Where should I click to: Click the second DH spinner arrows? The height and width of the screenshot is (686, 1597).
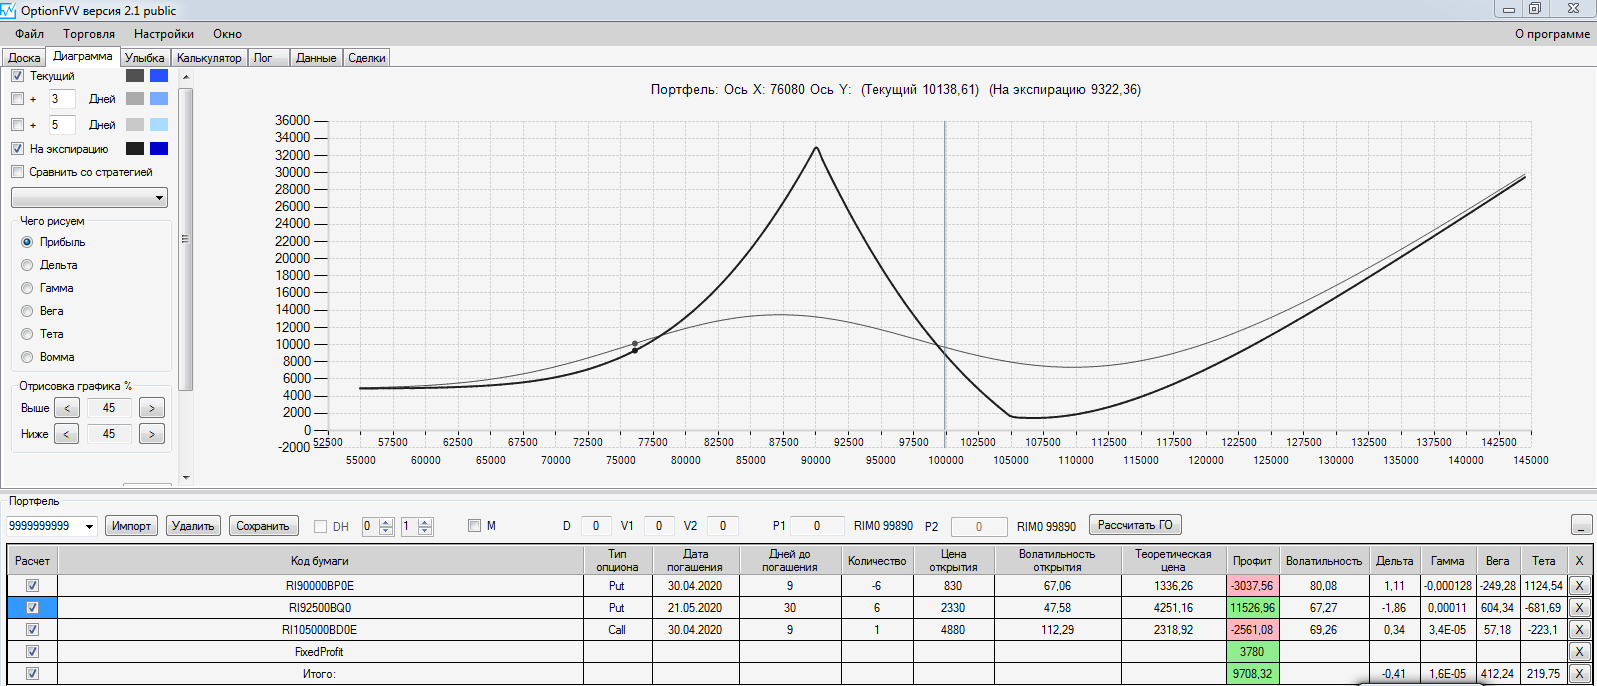tap(425, 526)
